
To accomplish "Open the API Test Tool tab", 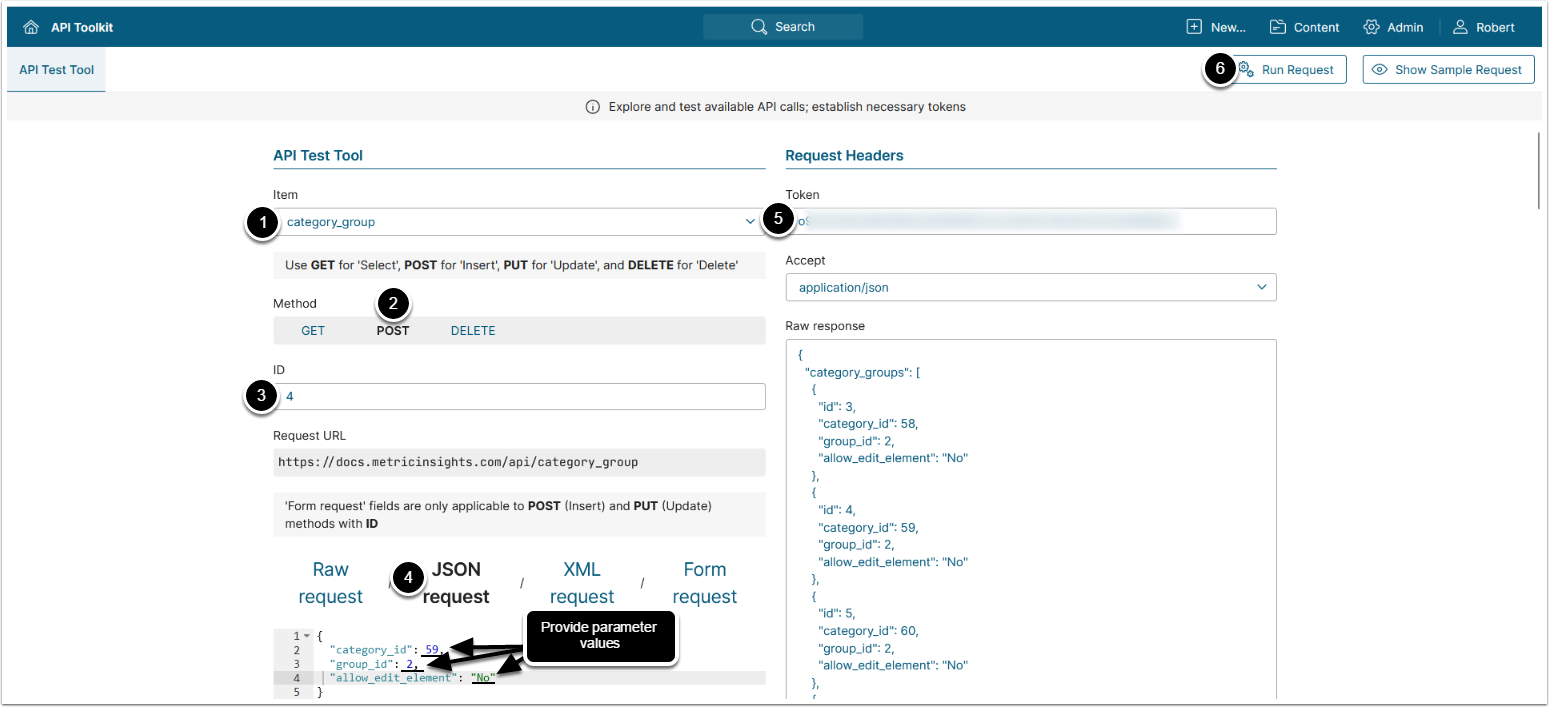I will click(56, 70).
